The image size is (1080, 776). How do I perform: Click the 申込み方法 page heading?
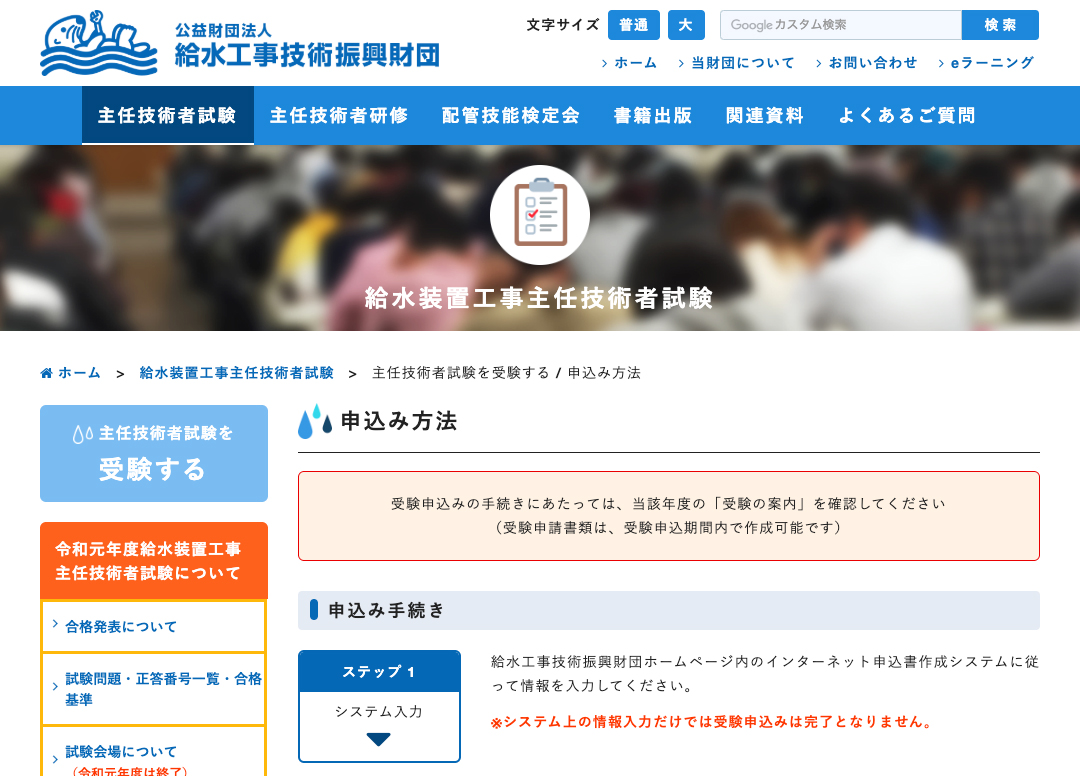click(x=399, y=421)
